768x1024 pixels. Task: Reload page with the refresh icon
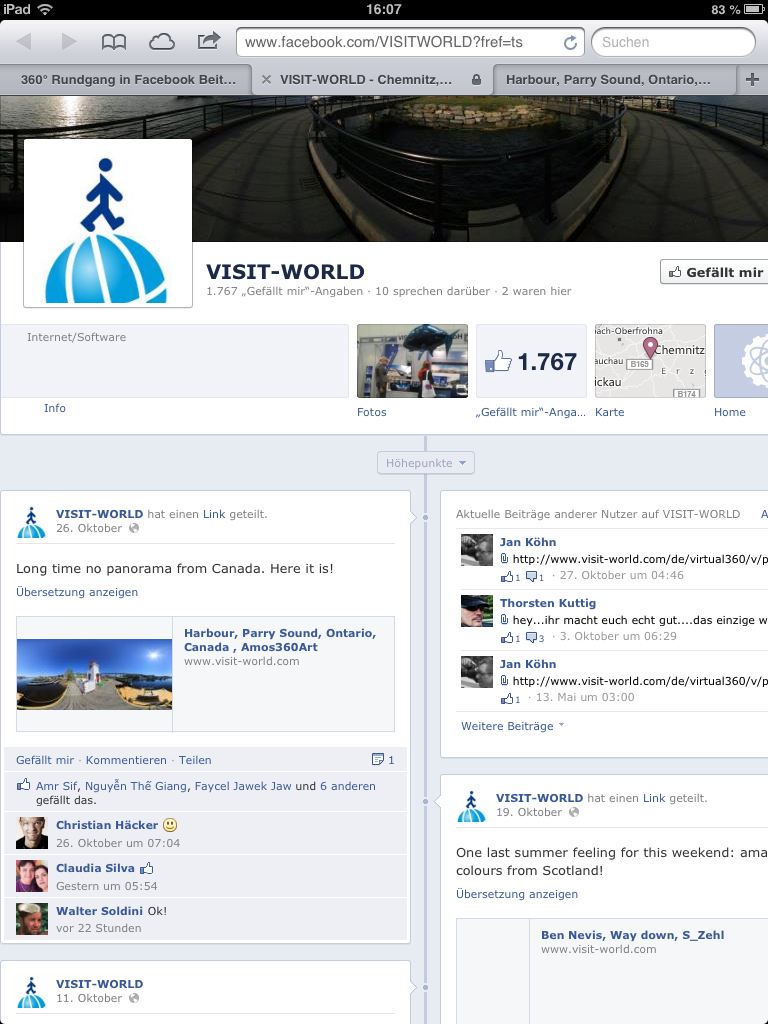click(x=570, y=43)
